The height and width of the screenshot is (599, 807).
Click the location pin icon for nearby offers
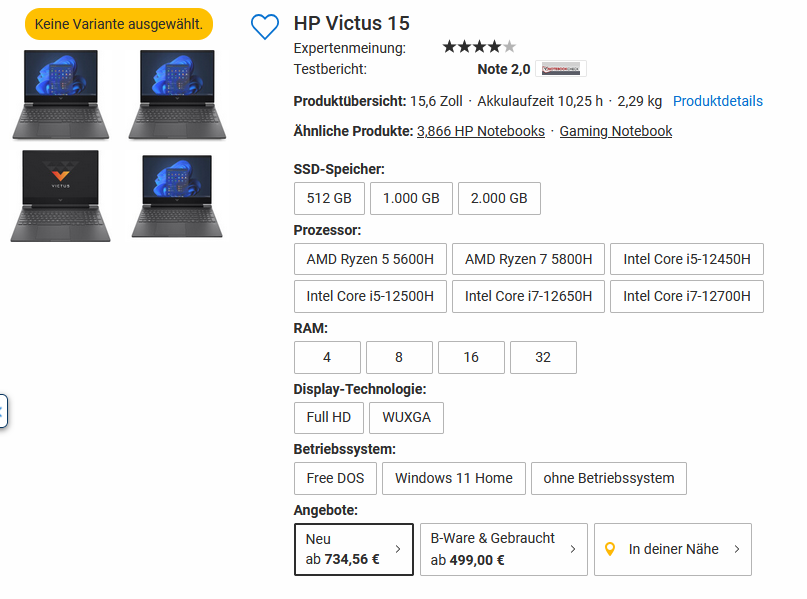coord(610,549)
